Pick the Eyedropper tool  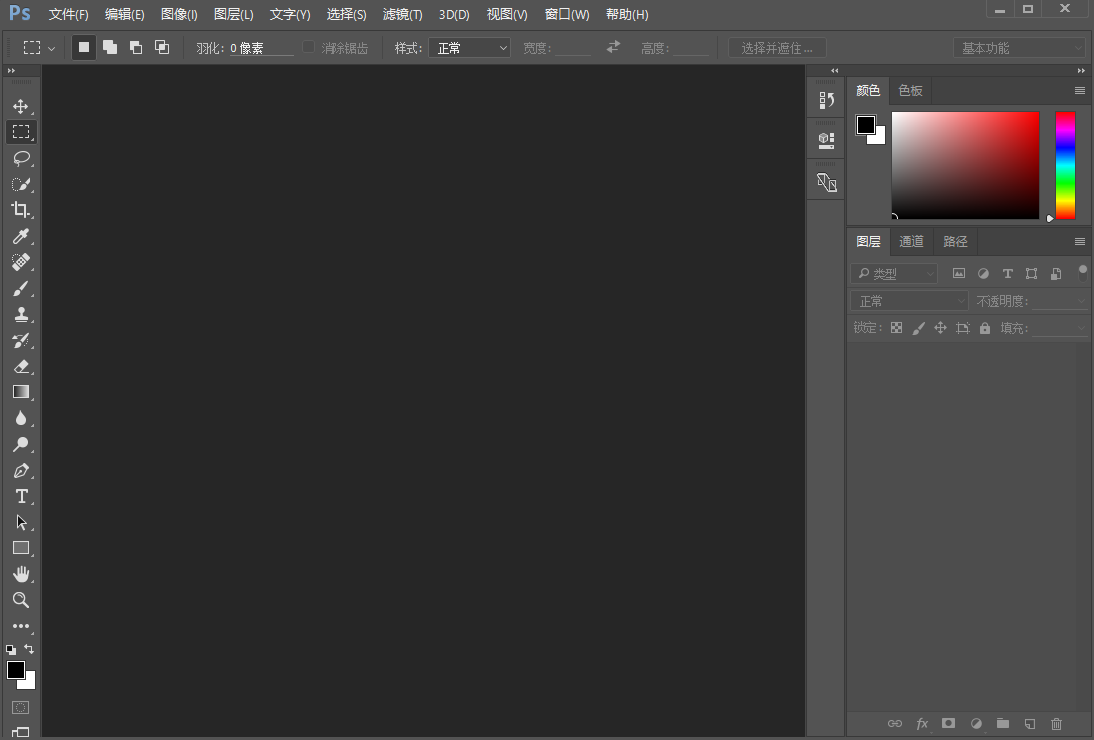pyautogui.click(x=21, y=236)
